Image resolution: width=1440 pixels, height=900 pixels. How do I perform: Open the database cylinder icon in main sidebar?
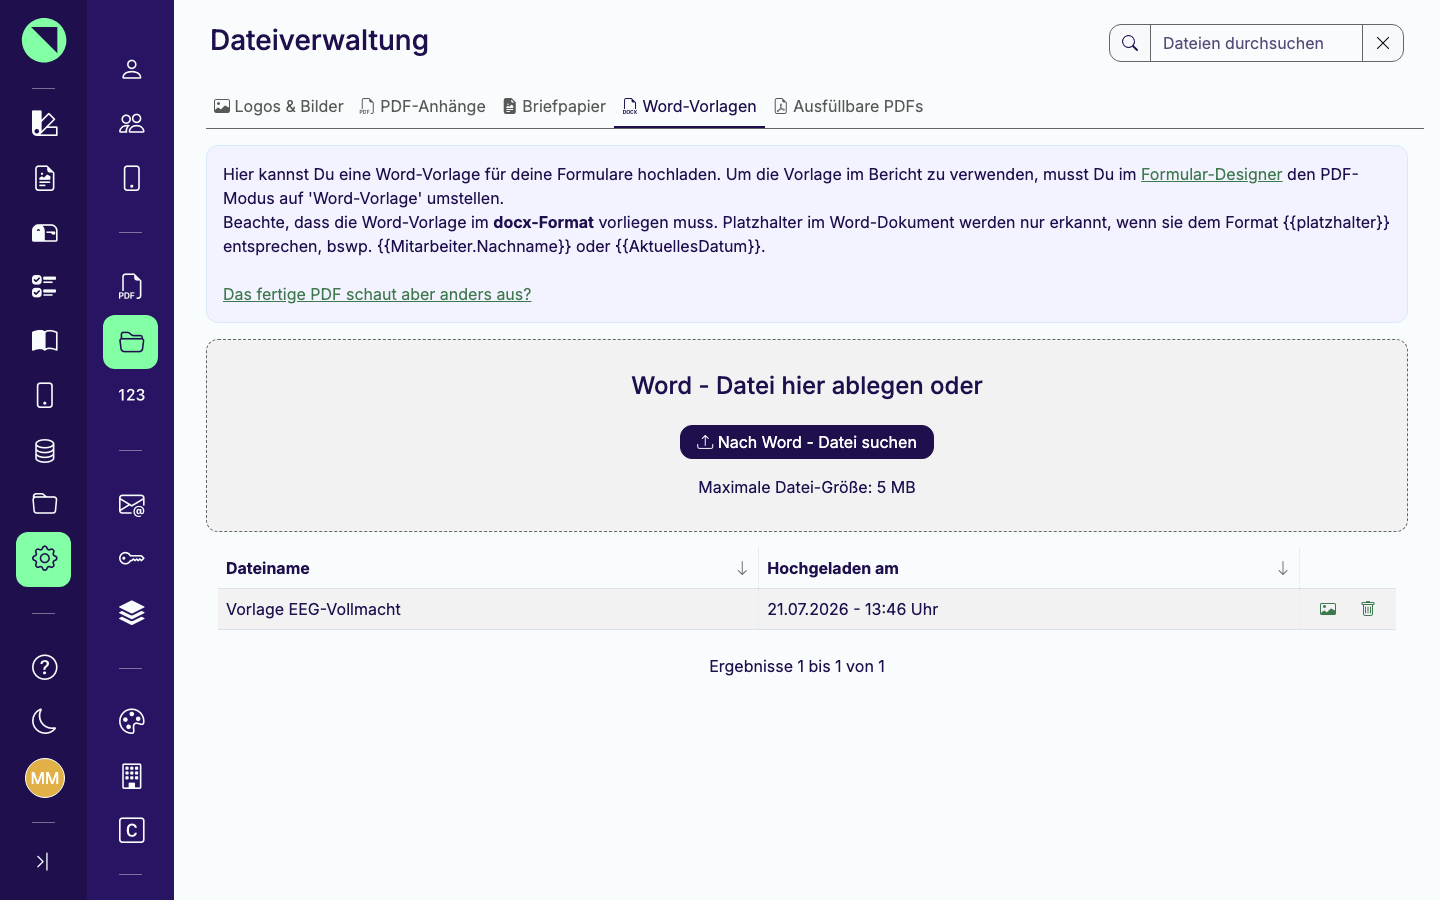coord(44,450)
